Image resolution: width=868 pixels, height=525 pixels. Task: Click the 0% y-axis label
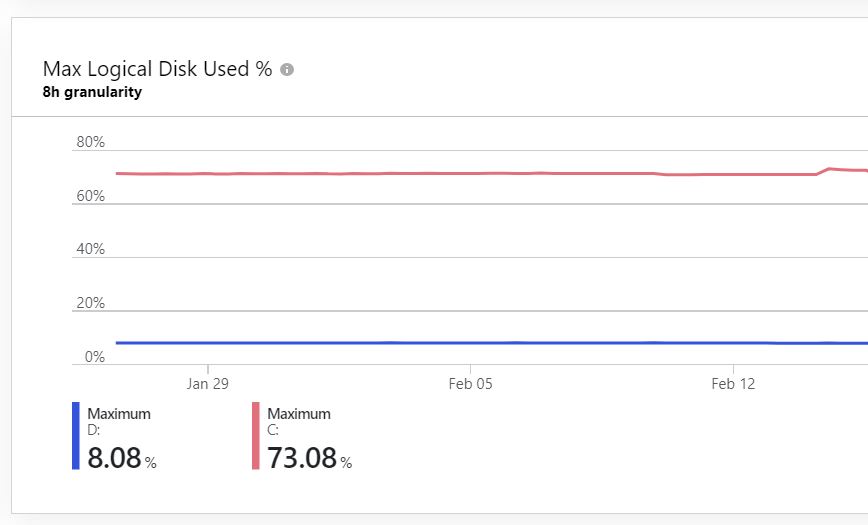(95, 357)
